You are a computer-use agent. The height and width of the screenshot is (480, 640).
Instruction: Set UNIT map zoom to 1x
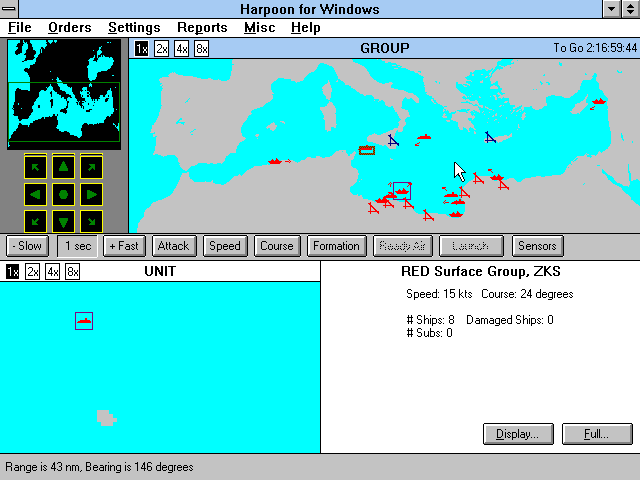click(13, 271)
